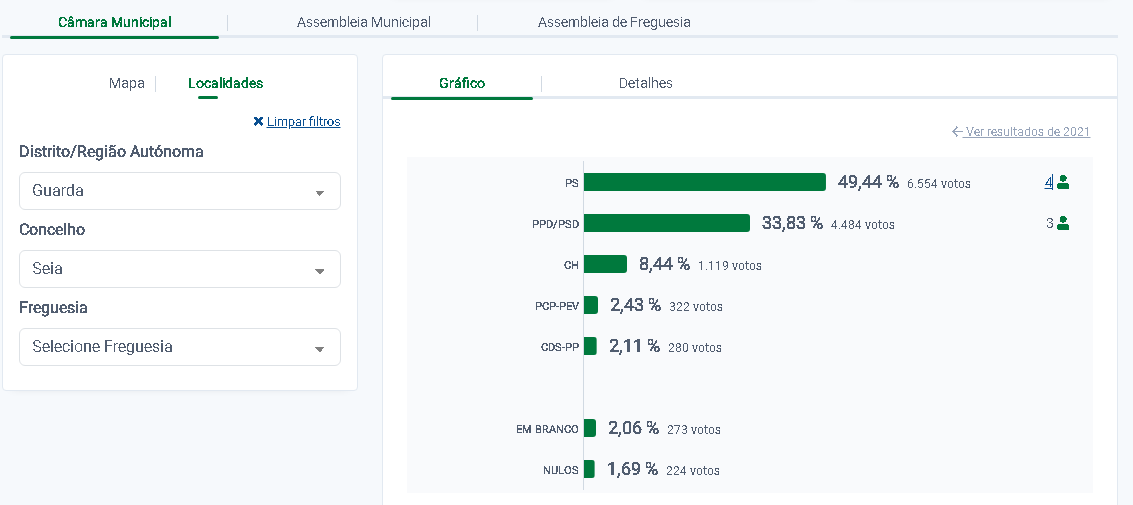The width and height of the screenshot is (1133, 505).
Task: Click the PS seats number 4 link
Action: tap(1048, 182)
